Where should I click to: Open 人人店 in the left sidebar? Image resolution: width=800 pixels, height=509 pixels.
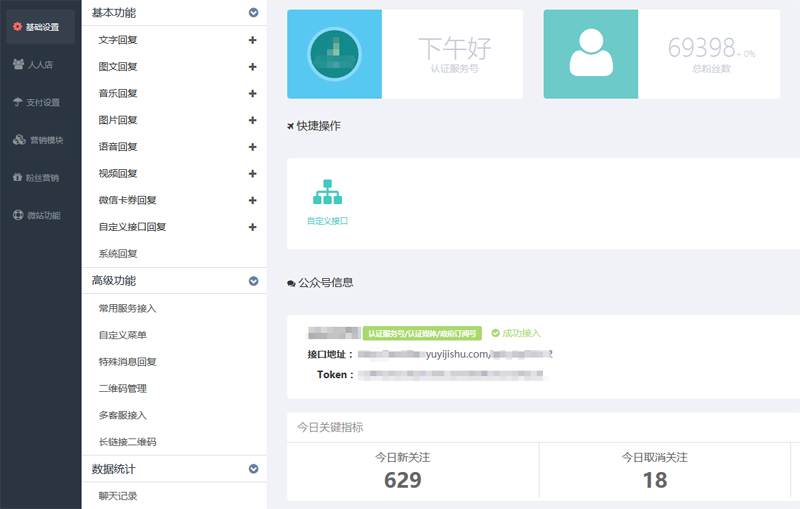point(40,65)
